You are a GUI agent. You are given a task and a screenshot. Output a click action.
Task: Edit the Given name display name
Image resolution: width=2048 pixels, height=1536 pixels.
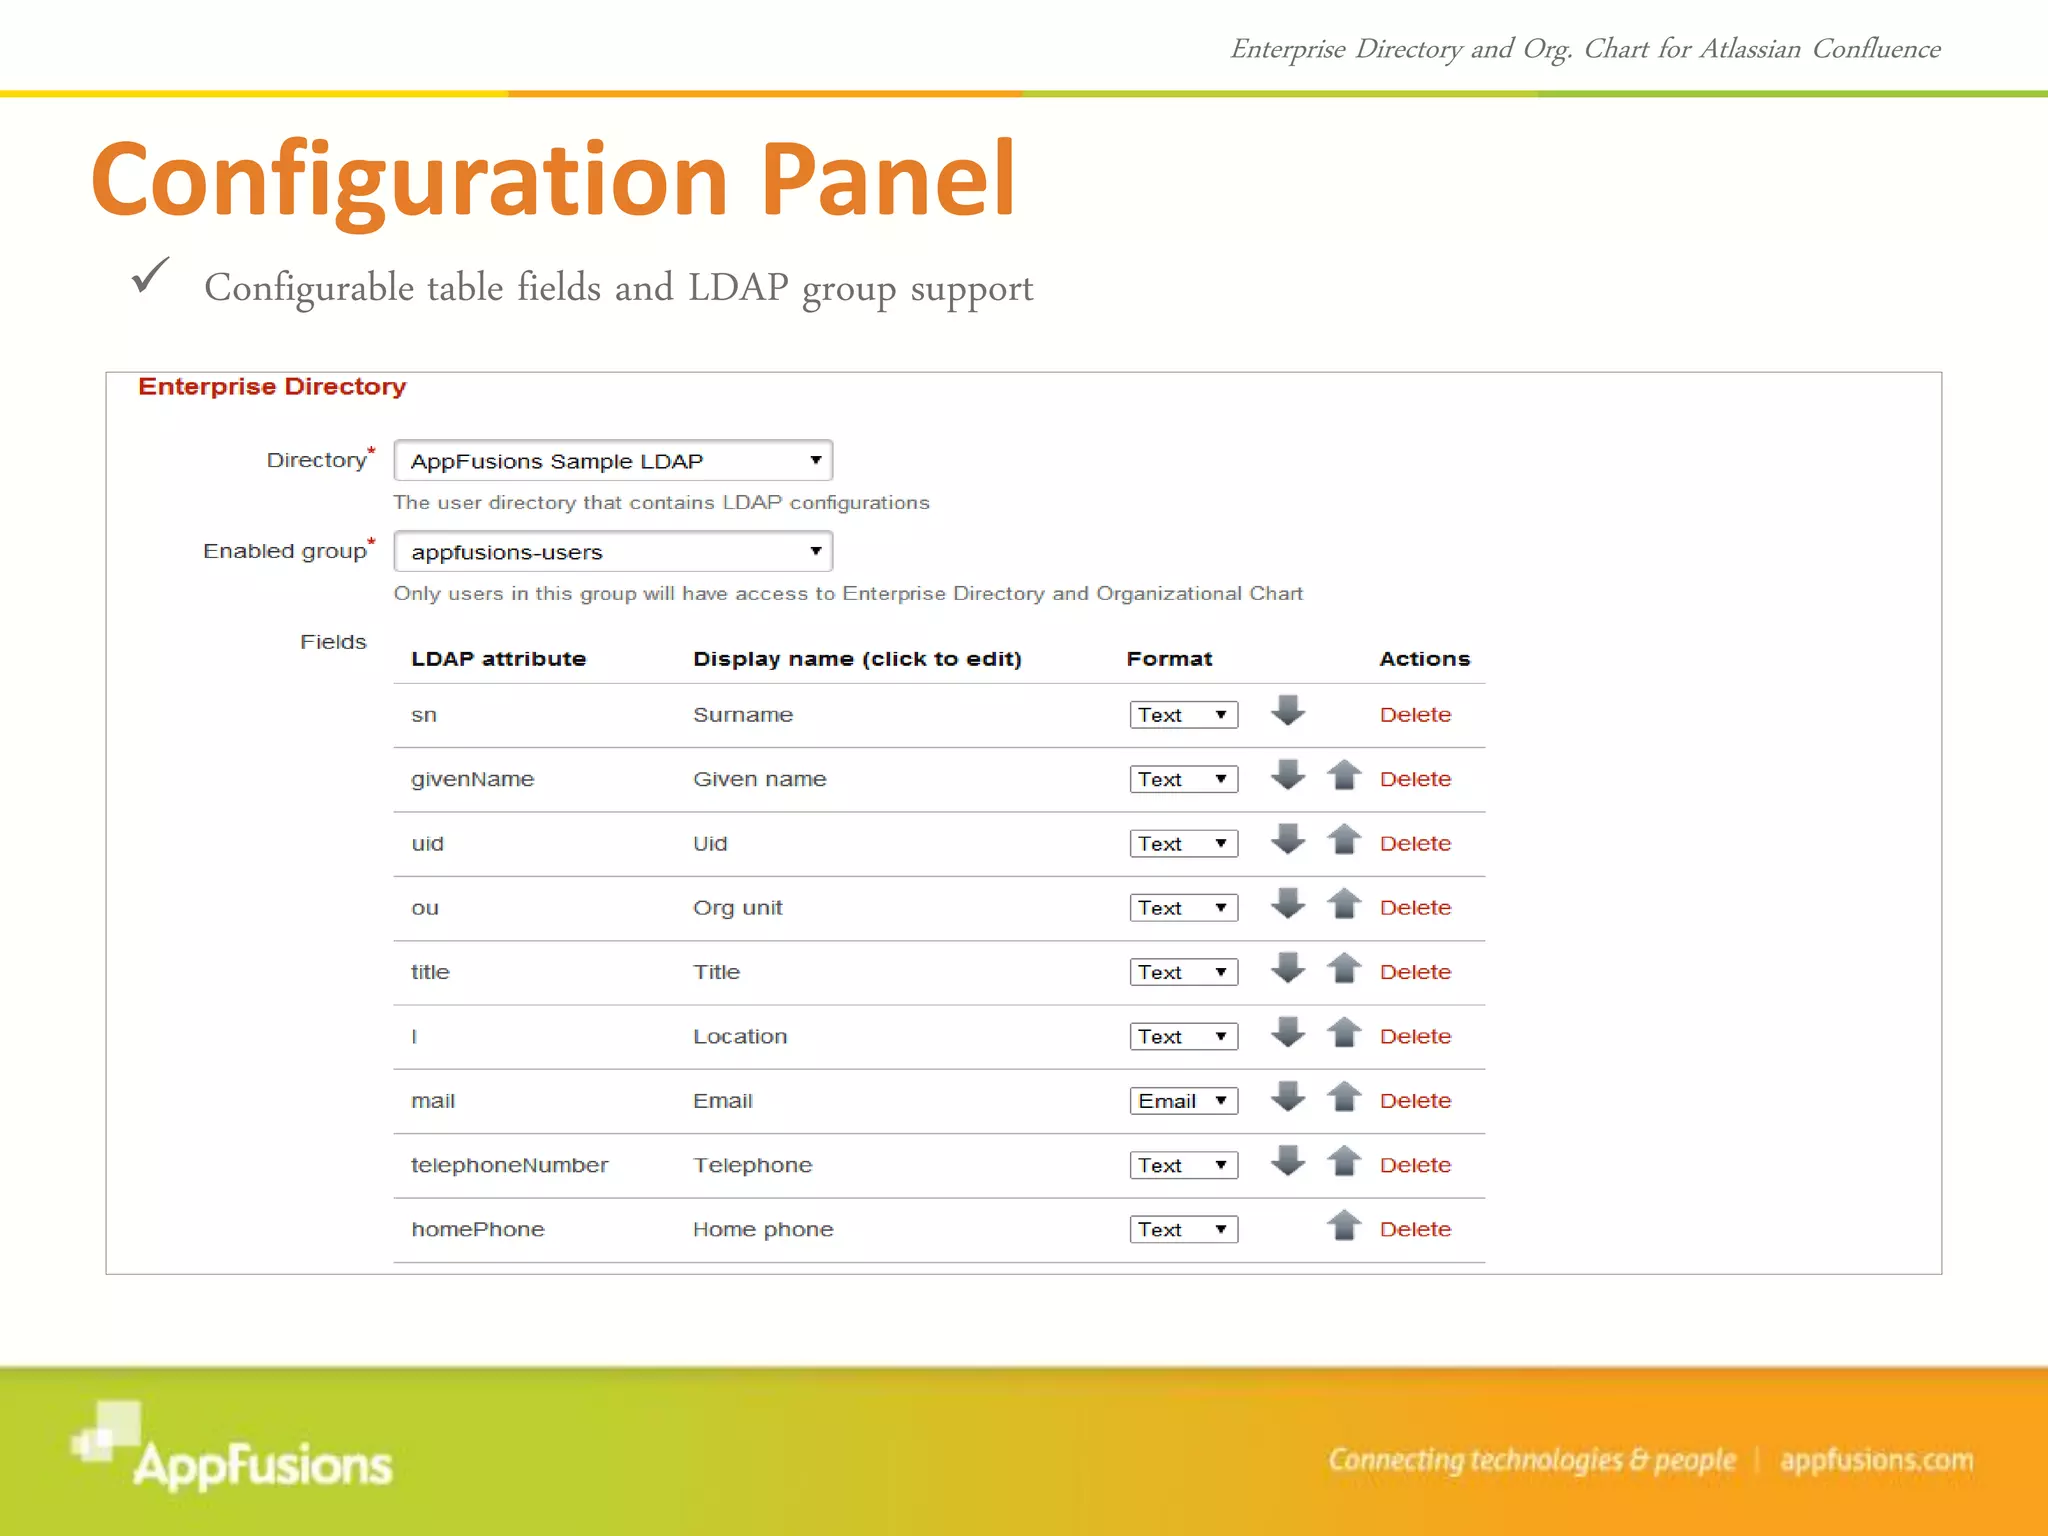(x=760, y=779)
